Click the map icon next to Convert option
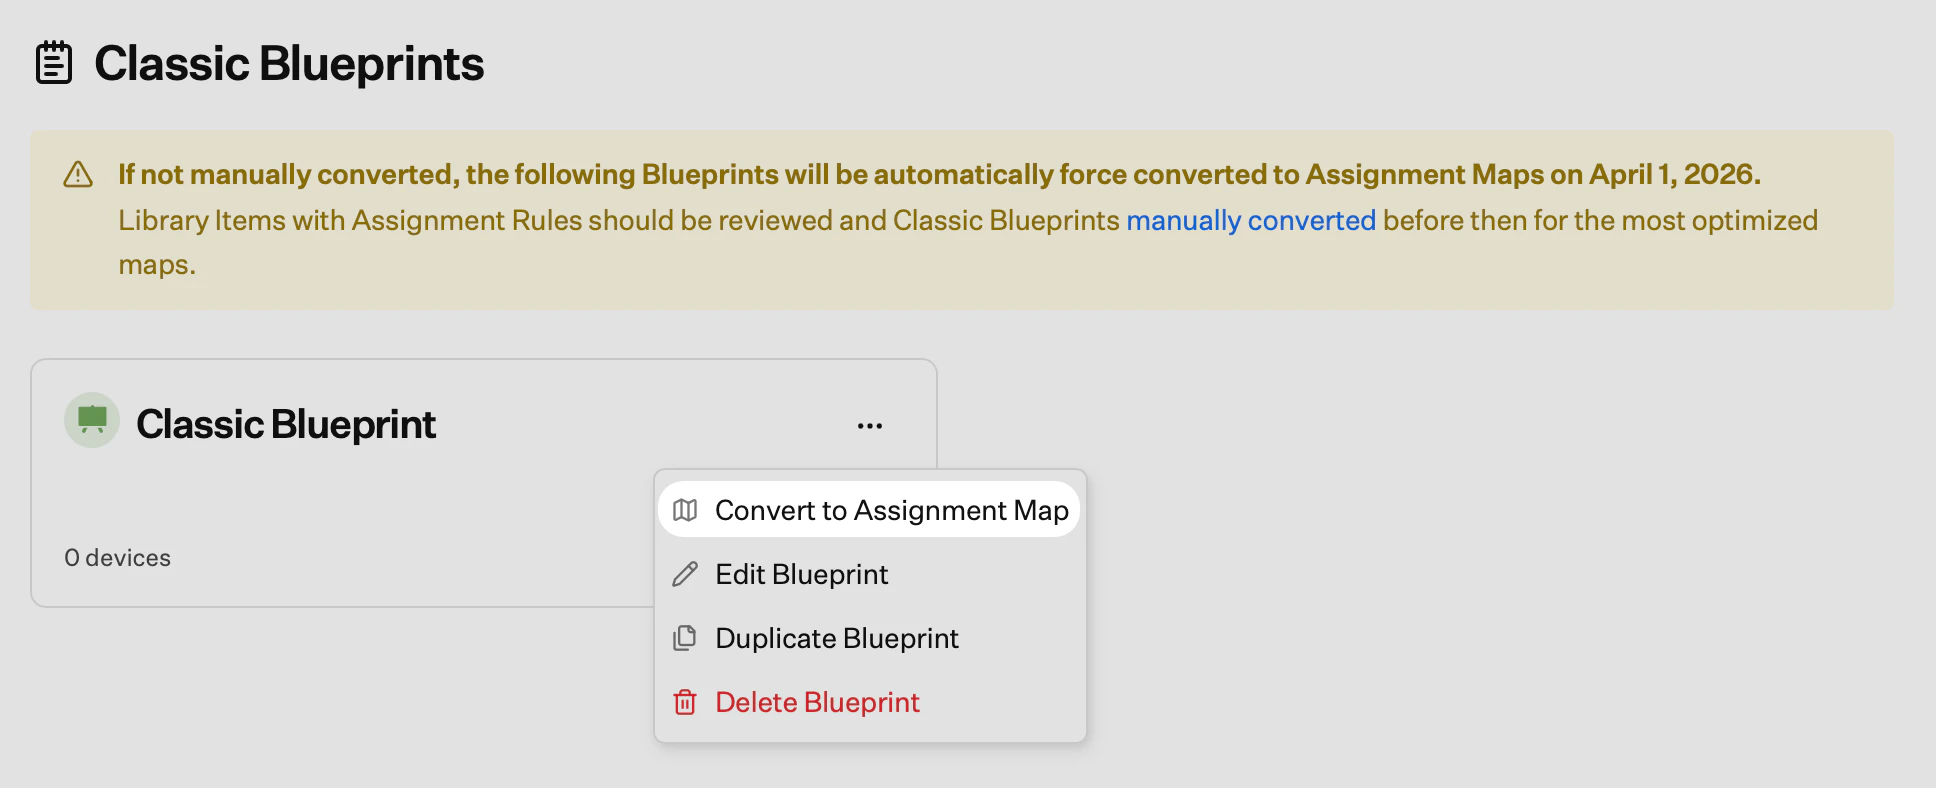Image resolution: width=1936 pixels, height=788 pixels. (x=684, y=509)
